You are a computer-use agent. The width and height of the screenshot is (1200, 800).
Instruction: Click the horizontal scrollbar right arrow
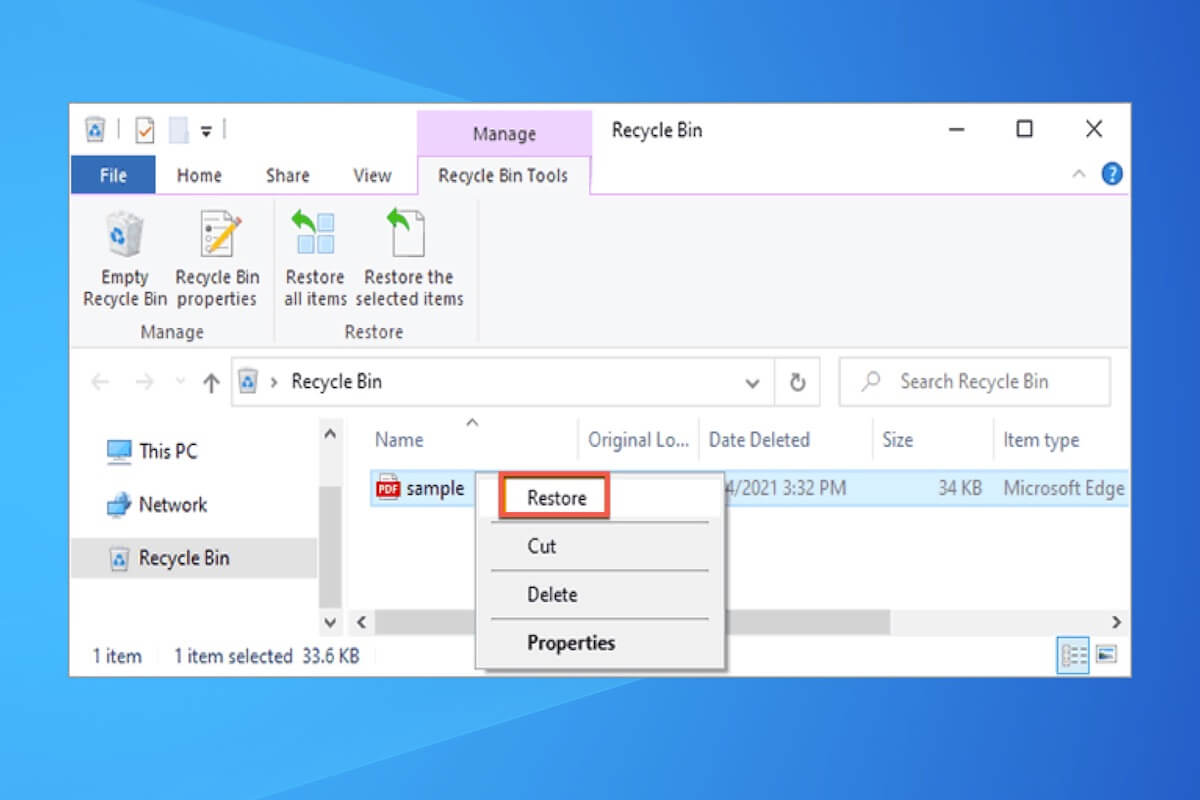(x=1116, y=622)
